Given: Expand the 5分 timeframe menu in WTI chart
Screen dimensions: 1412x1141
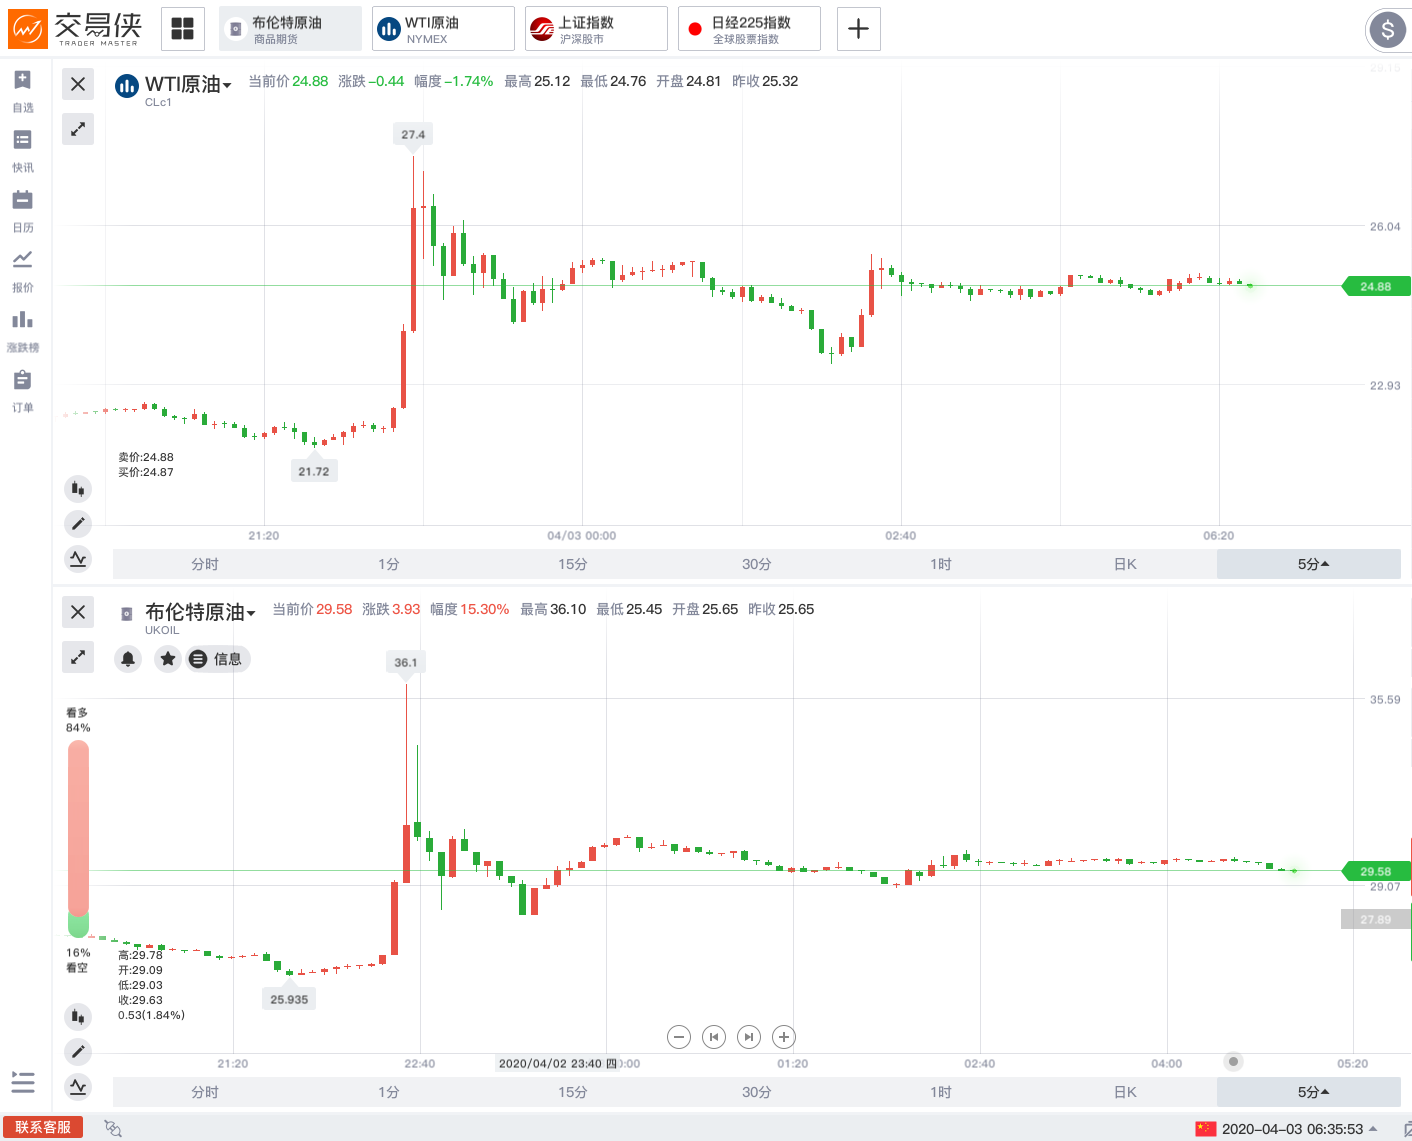Looking at the screenshot, I should point(1309,564).
